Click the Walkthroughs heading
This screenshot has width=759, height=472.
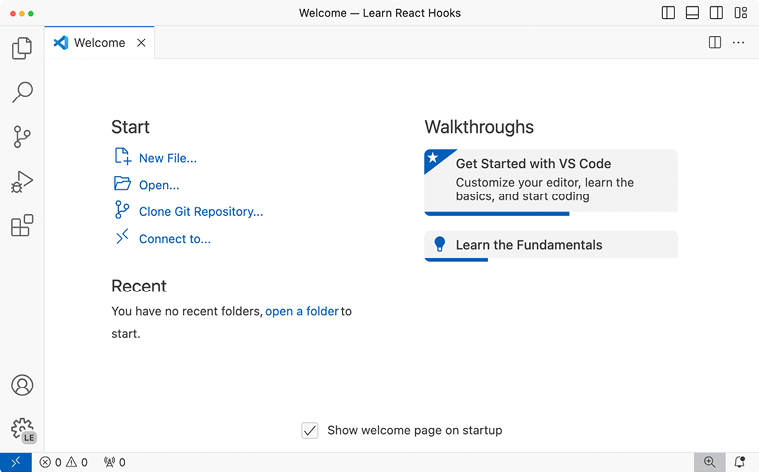(479, 127)
